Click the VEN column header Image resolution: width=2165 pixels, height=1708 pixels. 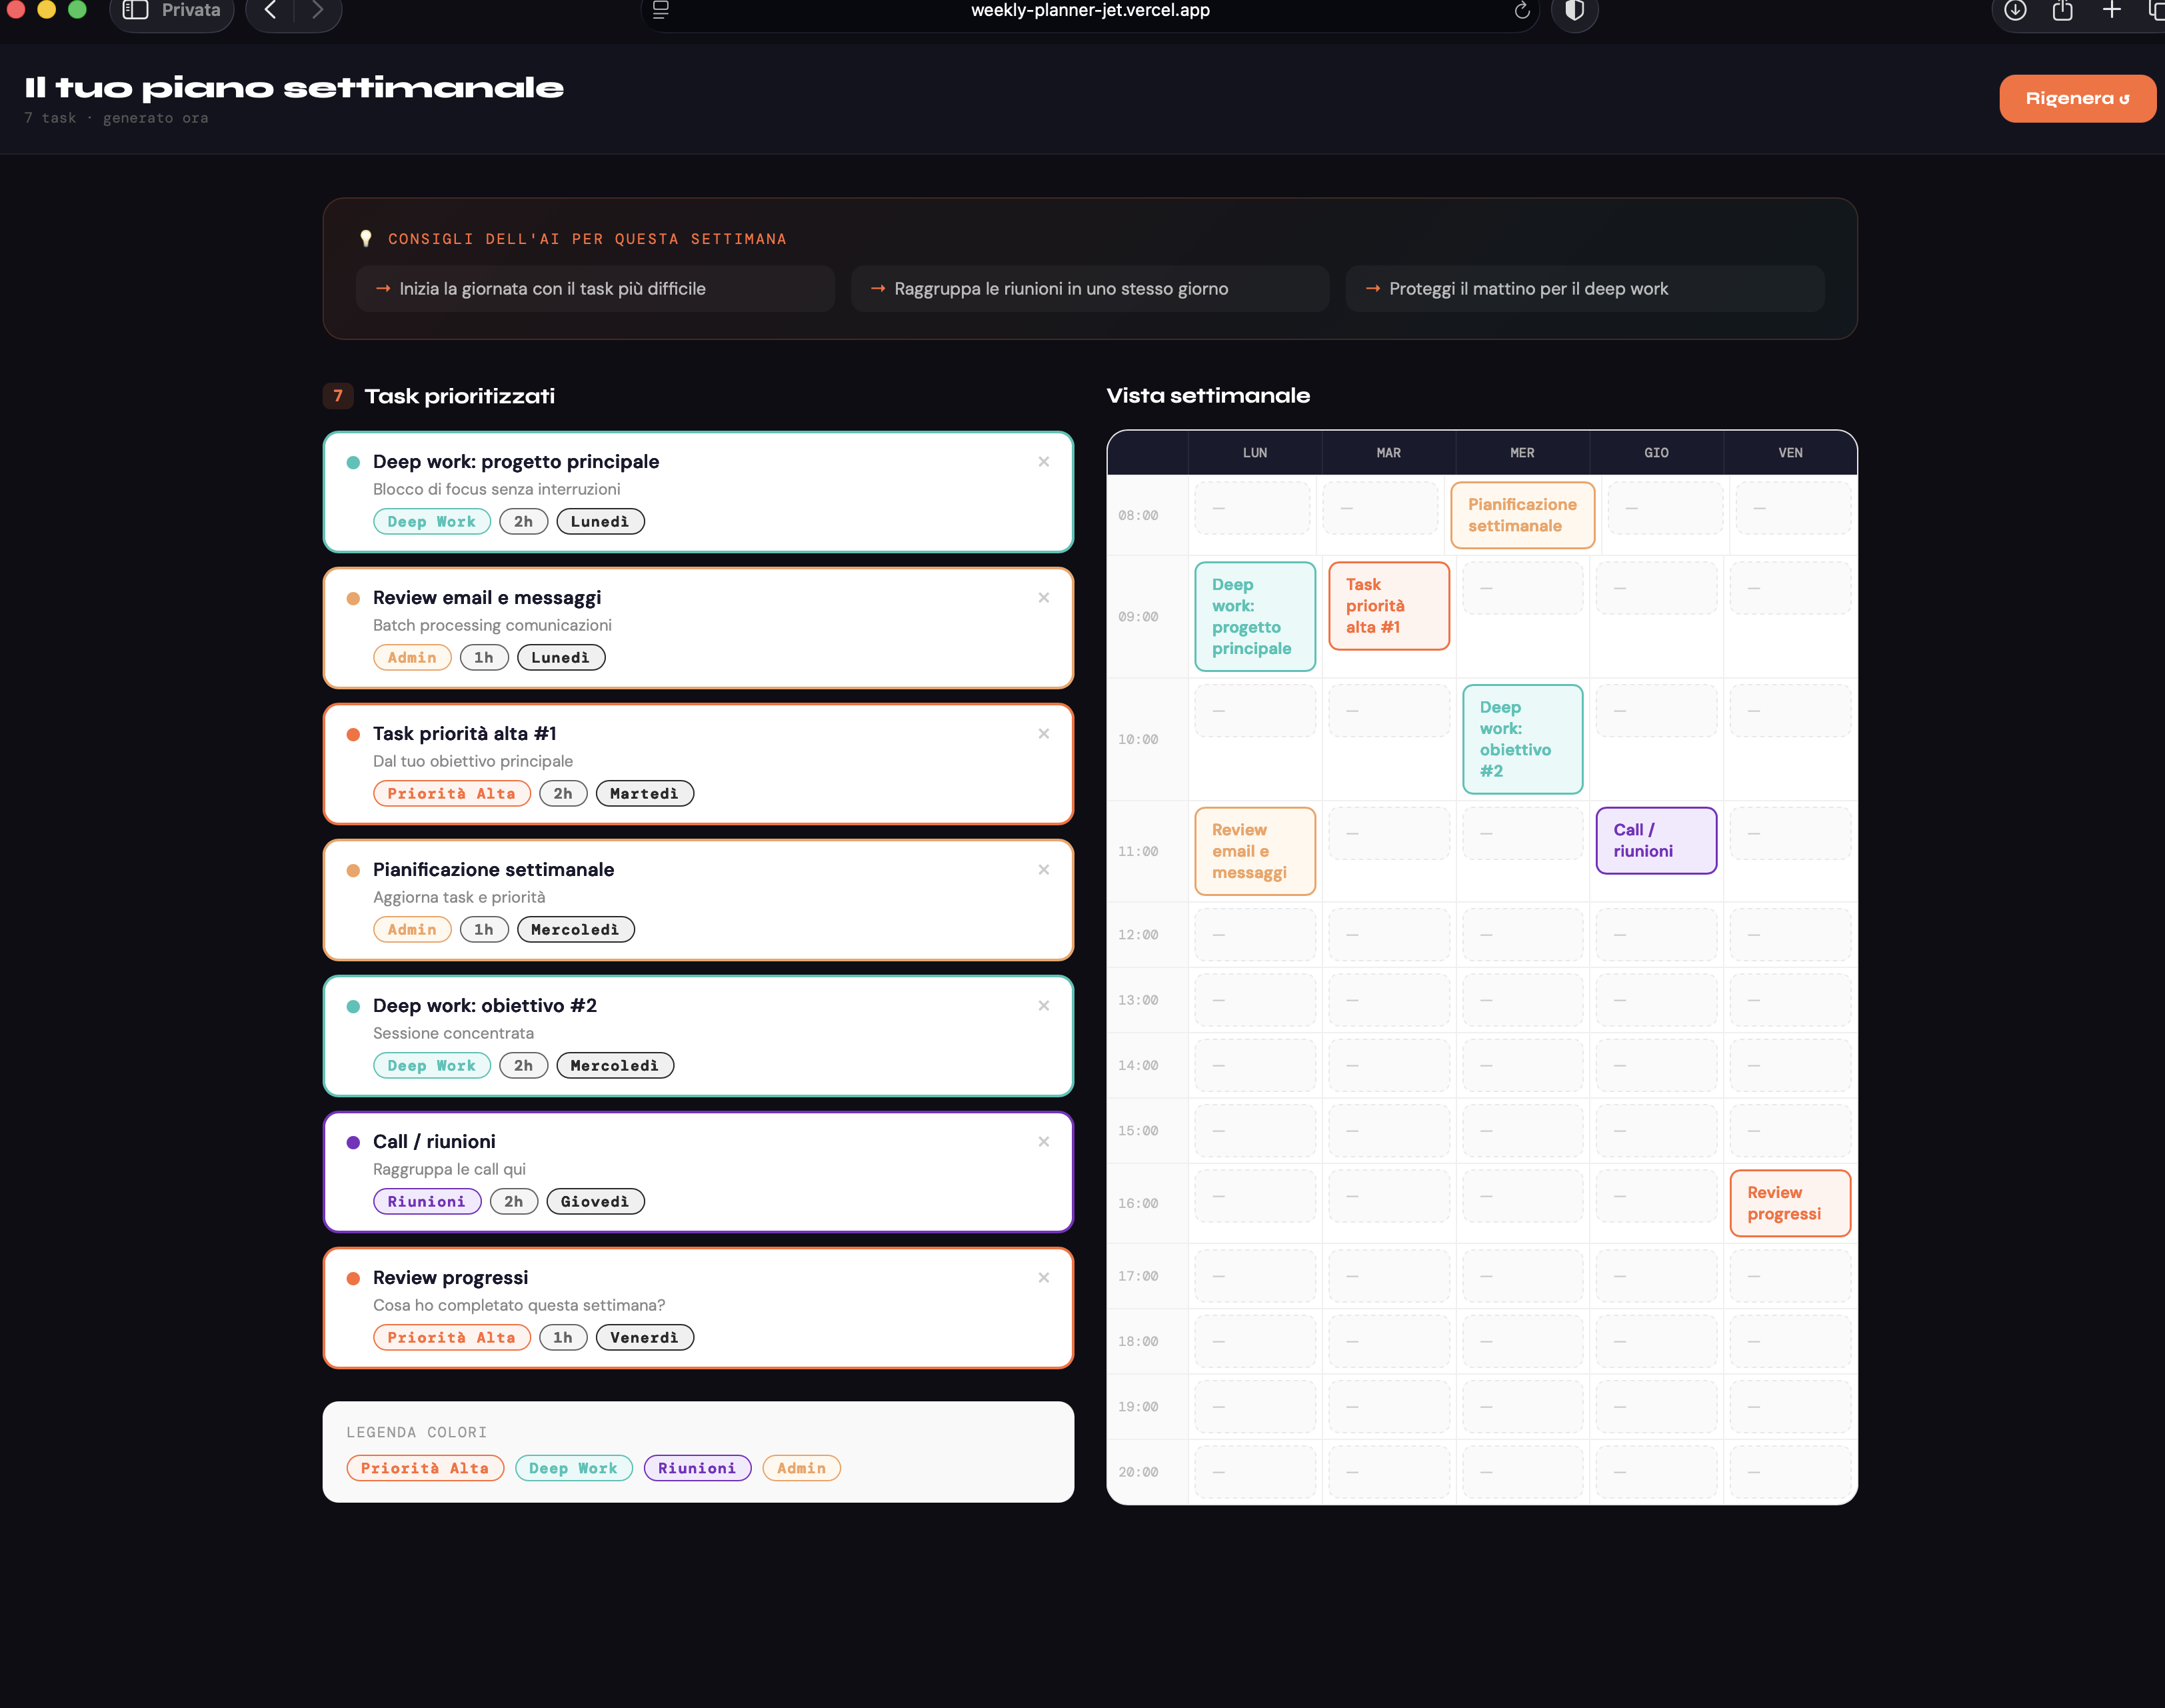tap(1791, 453)
